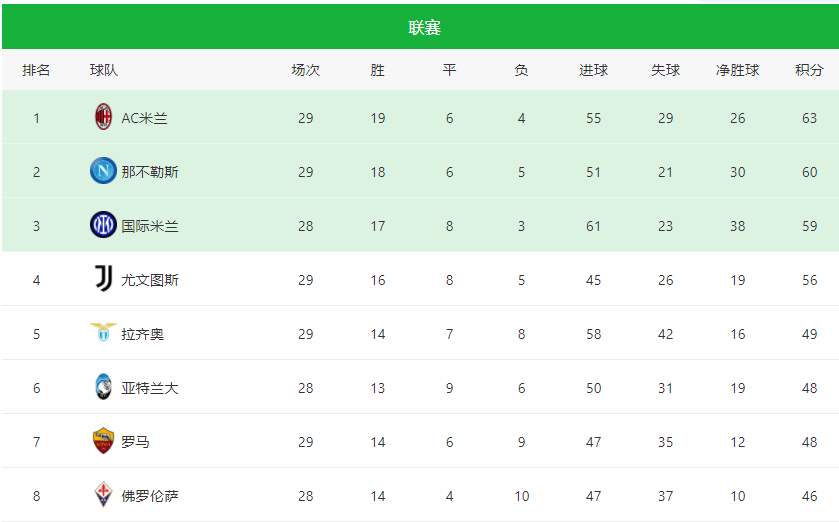Select the 联赛 tab header
This screenshot has height=522, width=839.
pos(424,27)
